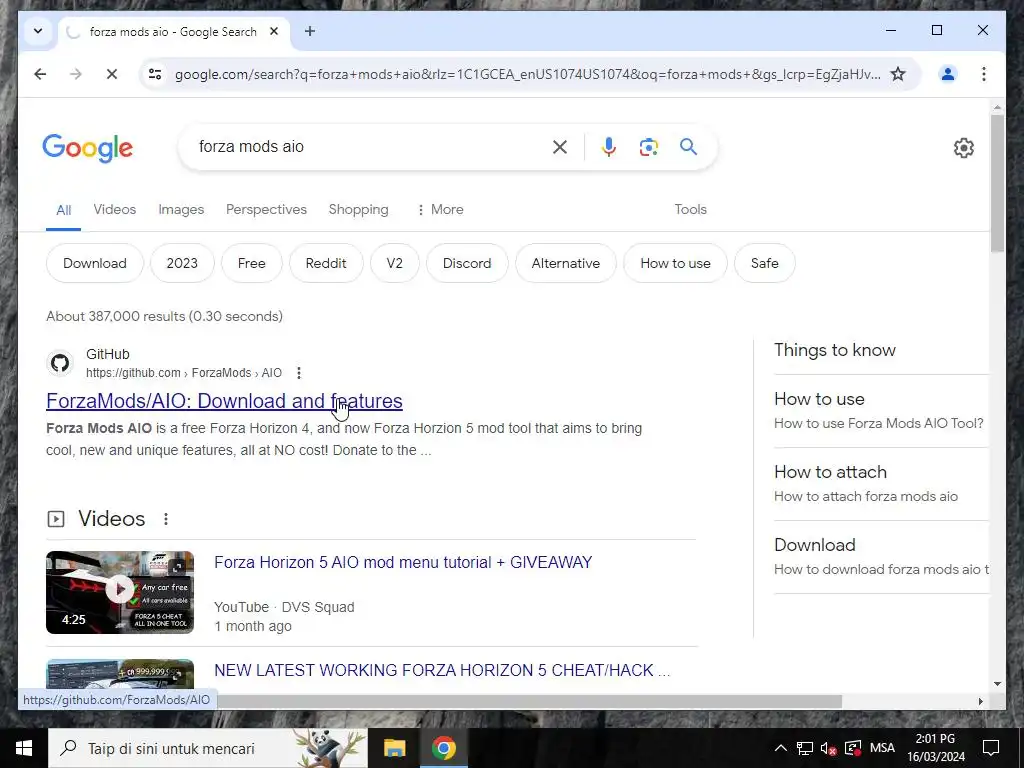
Task: Apply the Safe filter chip
Action: point(765,263)
